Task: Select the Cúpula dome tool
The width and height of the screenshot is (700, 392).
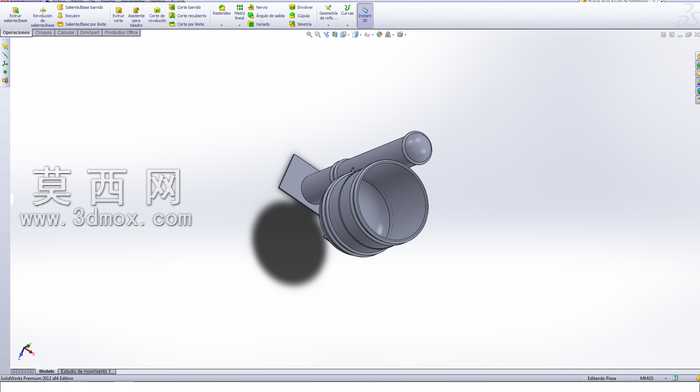Action: click(300, 16)
